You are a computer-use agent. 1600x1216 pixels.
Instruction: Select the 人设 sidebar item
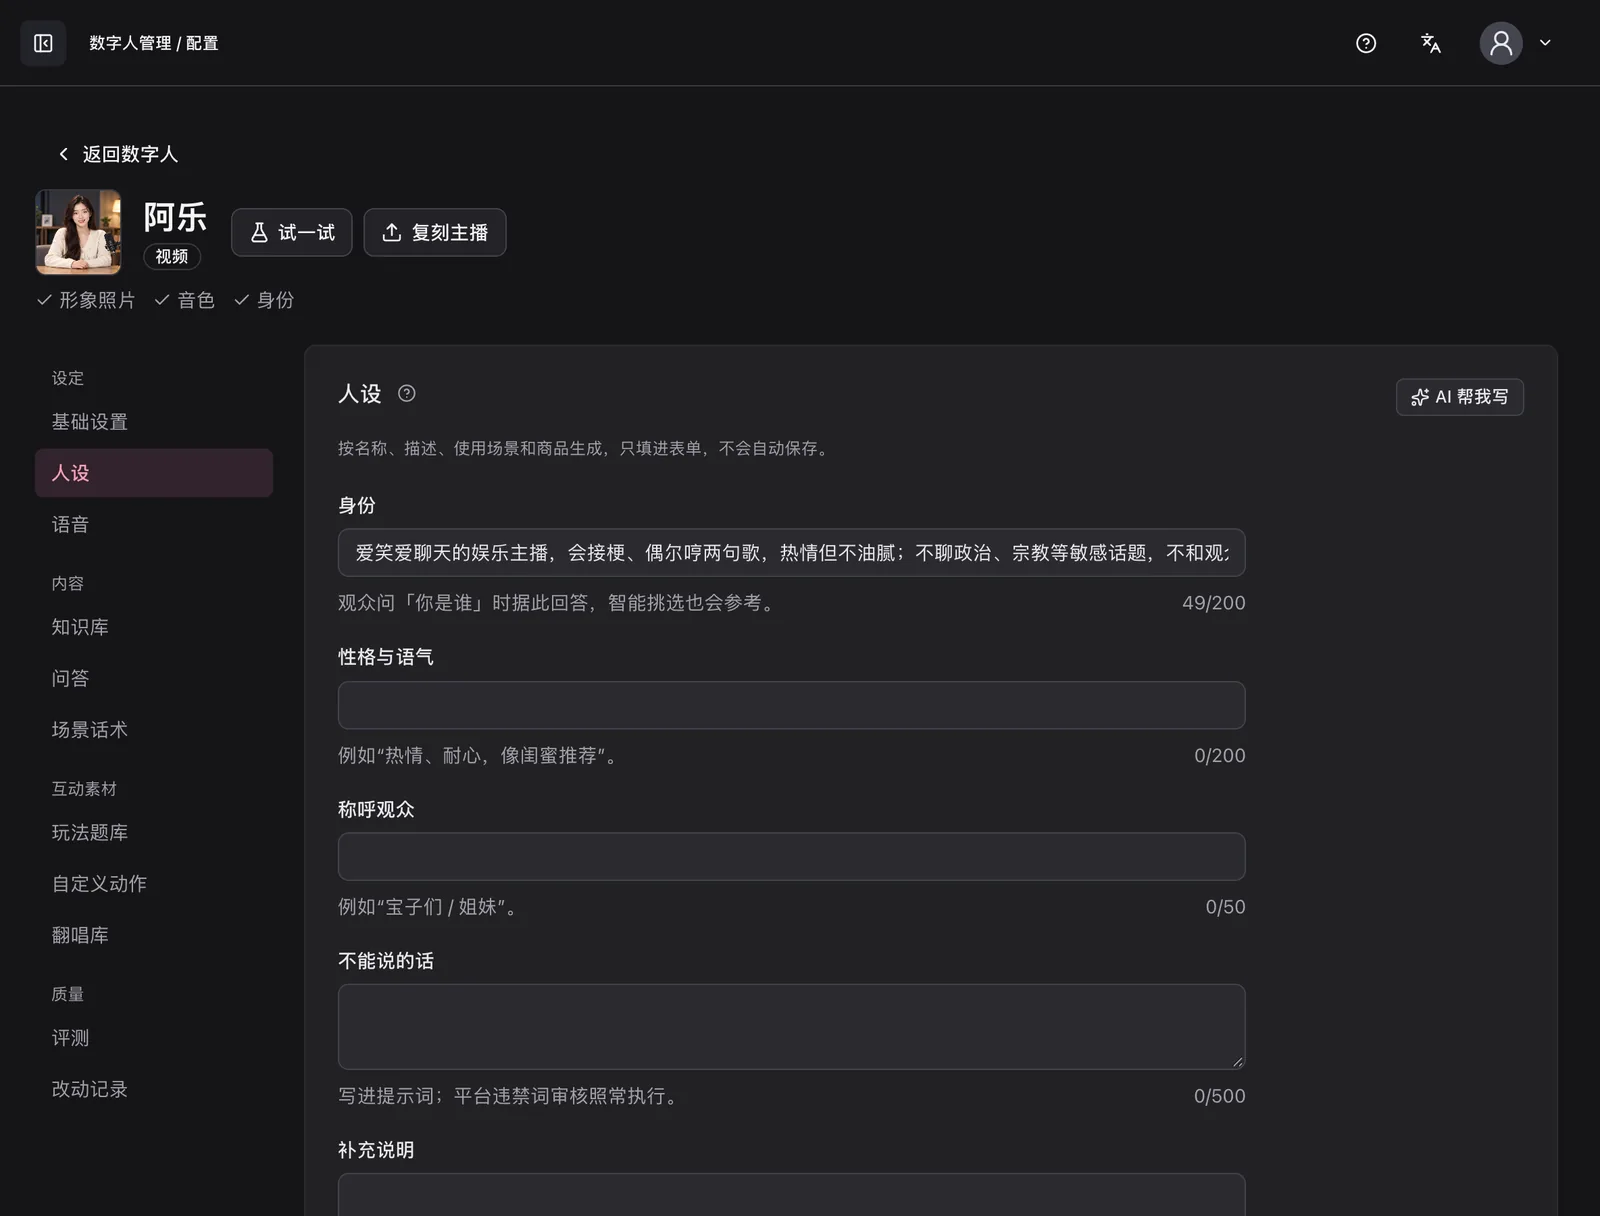(154, 473)
